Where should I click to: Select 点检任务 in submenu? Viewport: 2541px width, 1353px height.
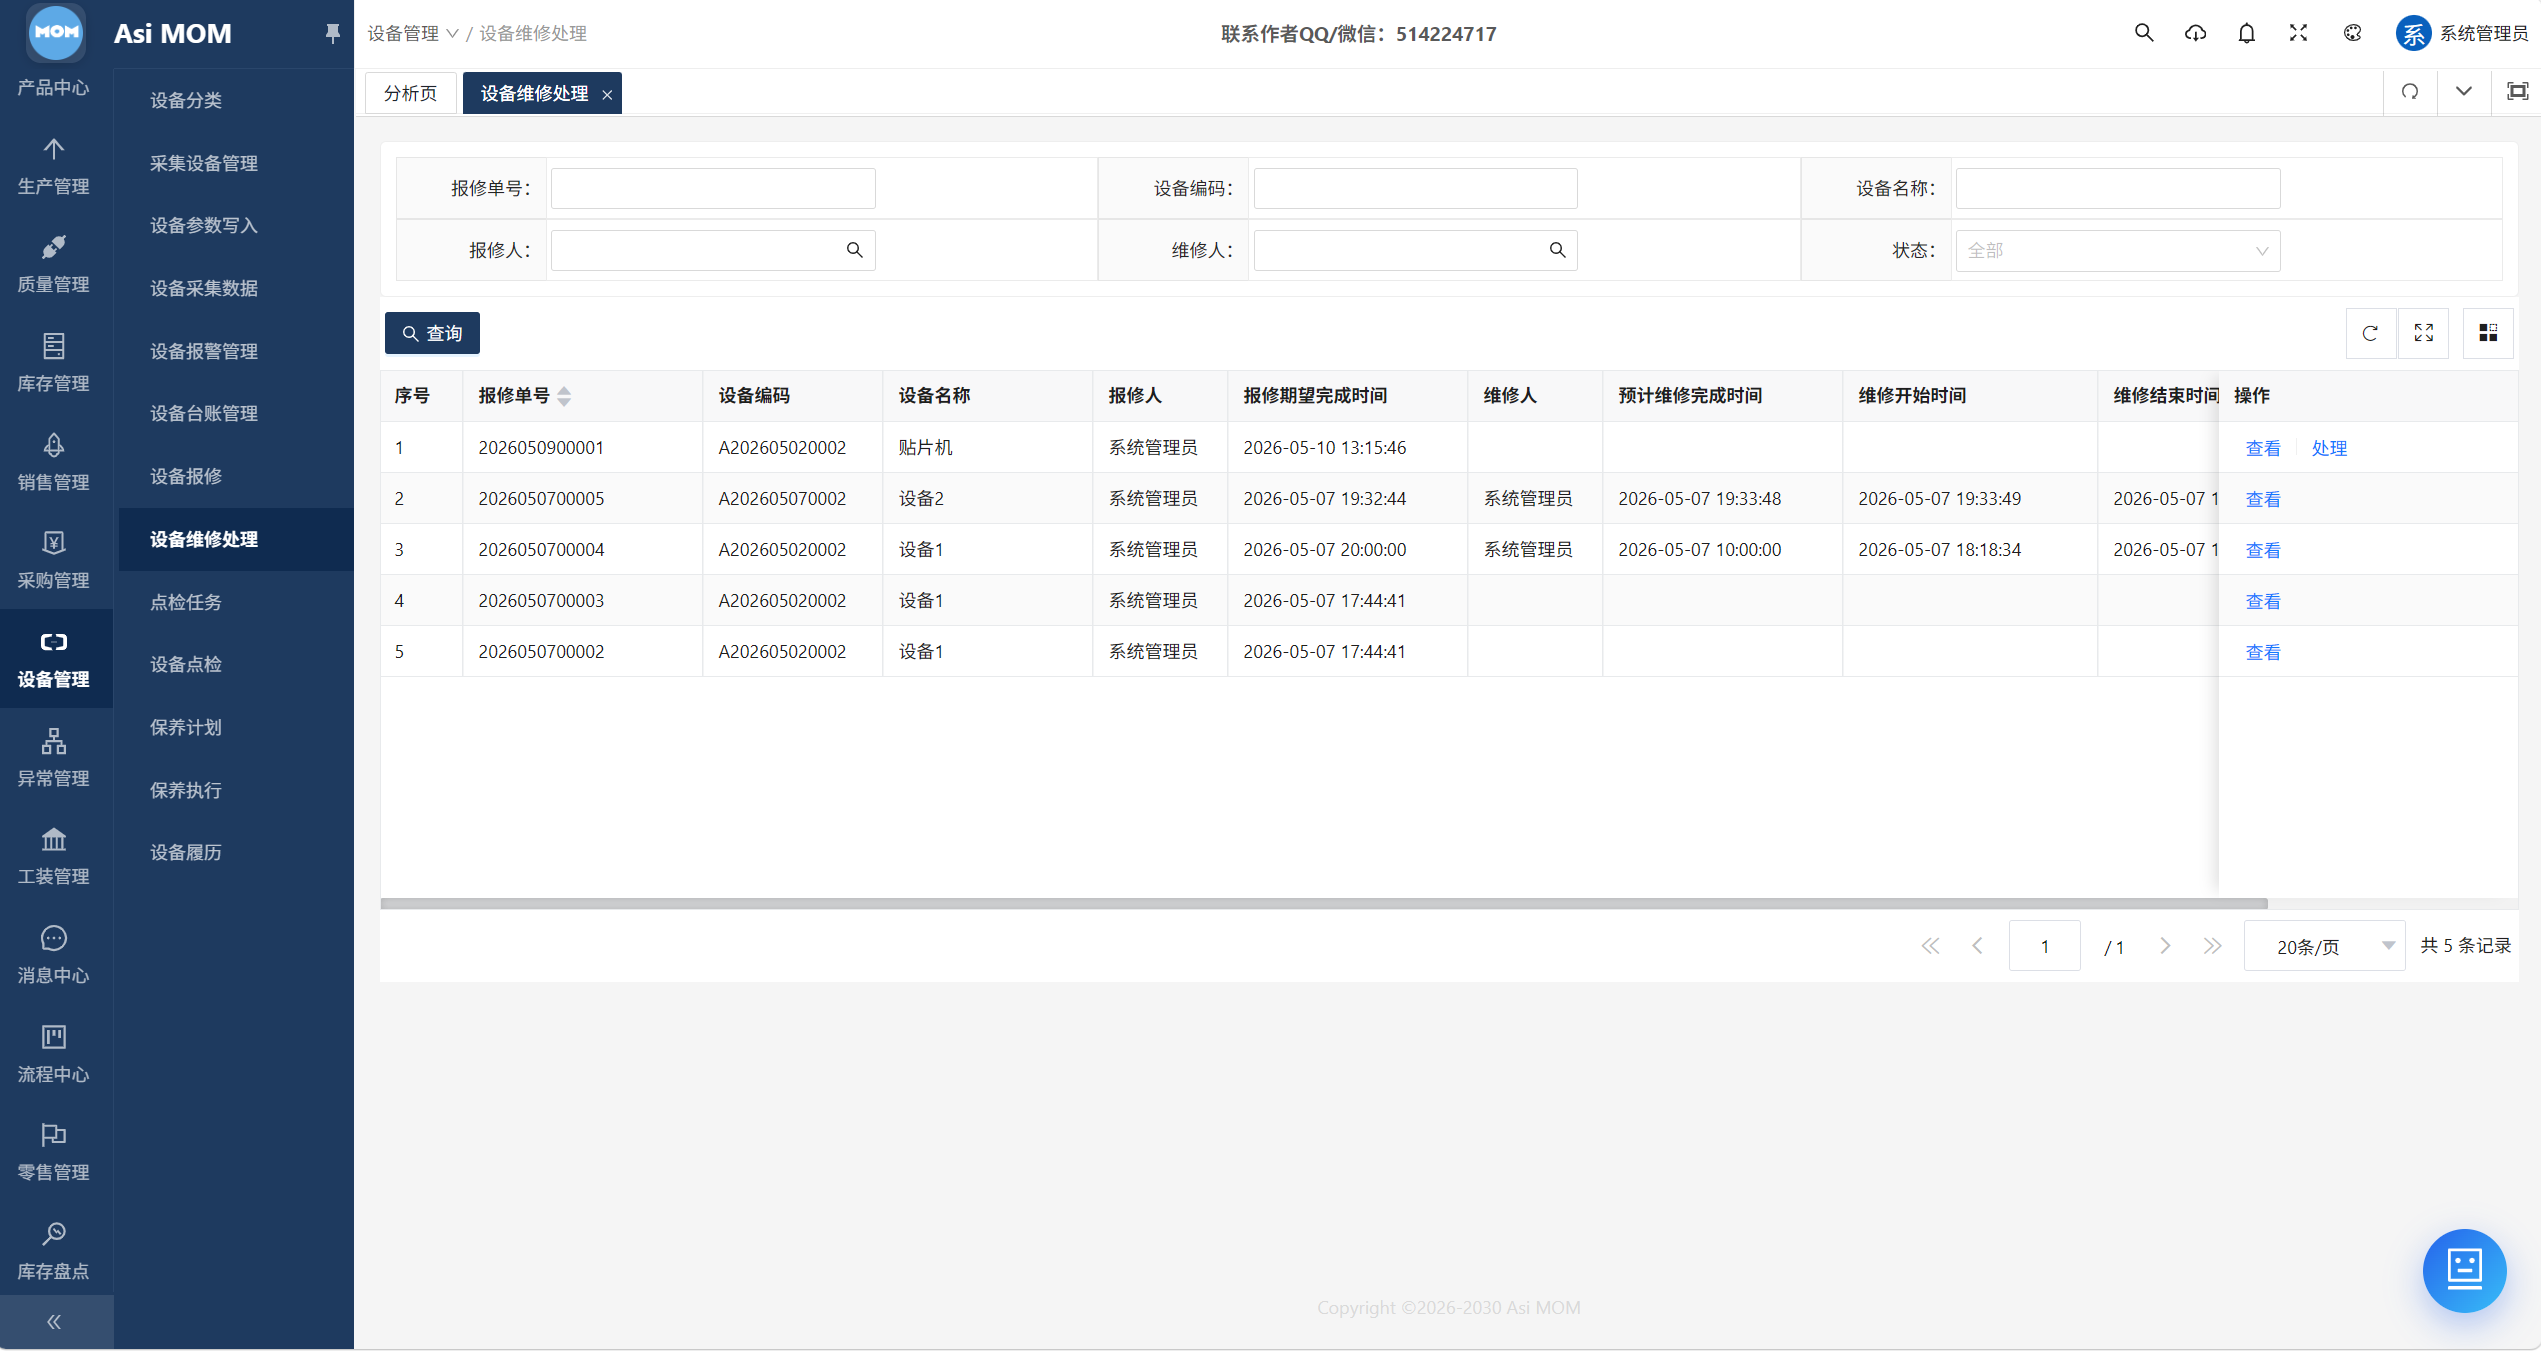coord(186,602)
